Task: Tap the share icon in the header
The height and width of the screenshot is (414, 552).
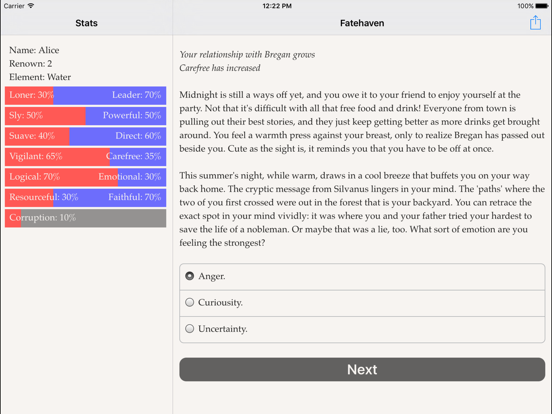Action: tap(535, 23)
